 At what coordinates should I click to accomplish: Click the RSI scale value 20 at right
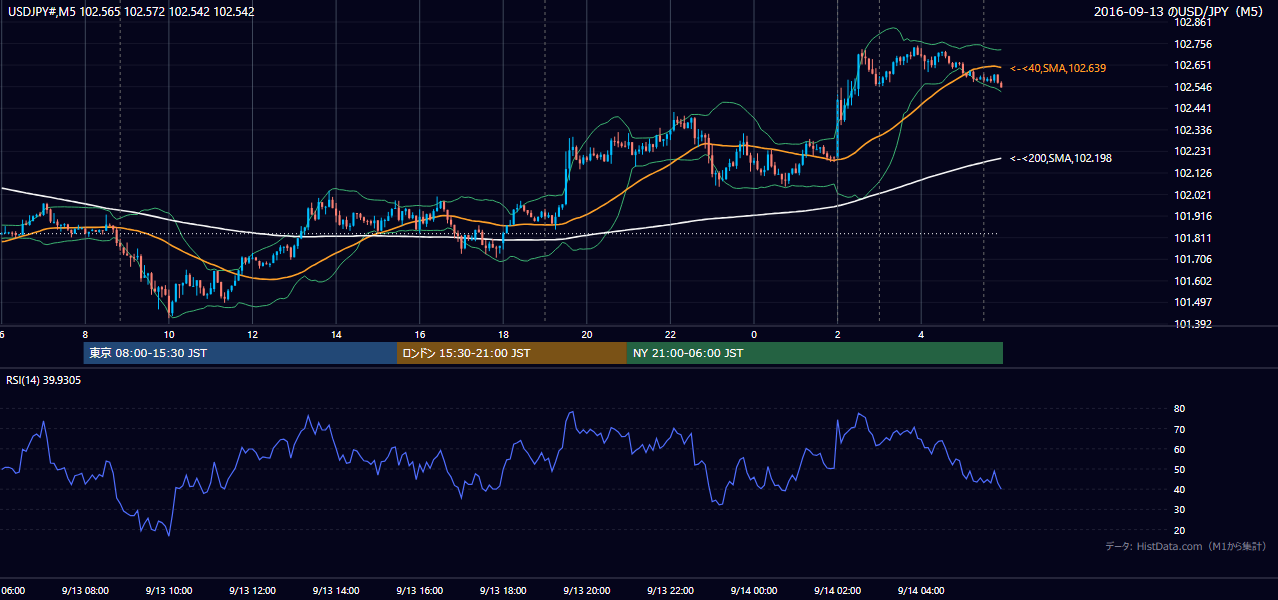(1179, 530)
